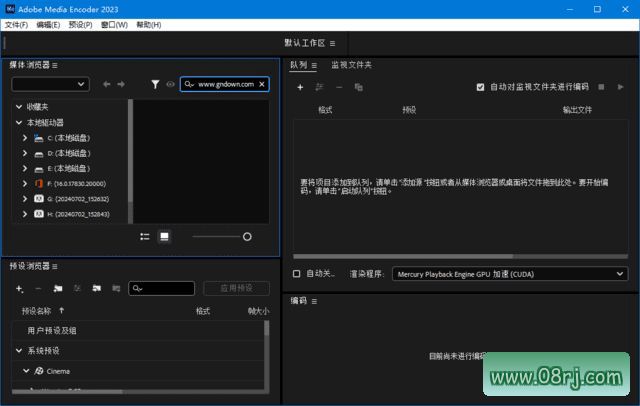
Task: Click the Output File column header in queue
Action: pos(577,110)
